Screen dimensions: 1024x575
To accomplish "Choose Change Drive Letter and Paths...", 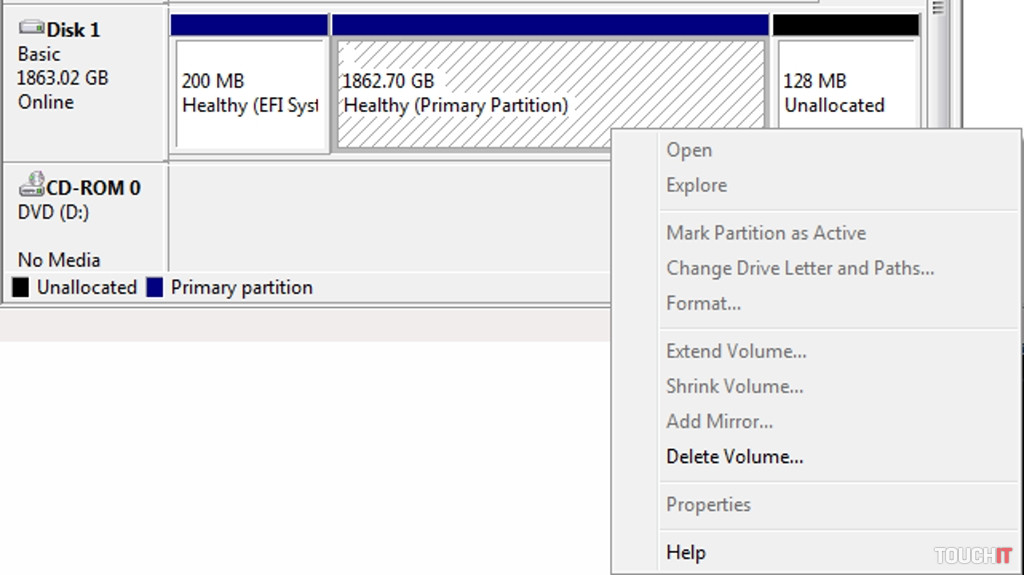I will click(x=800, y=268).
